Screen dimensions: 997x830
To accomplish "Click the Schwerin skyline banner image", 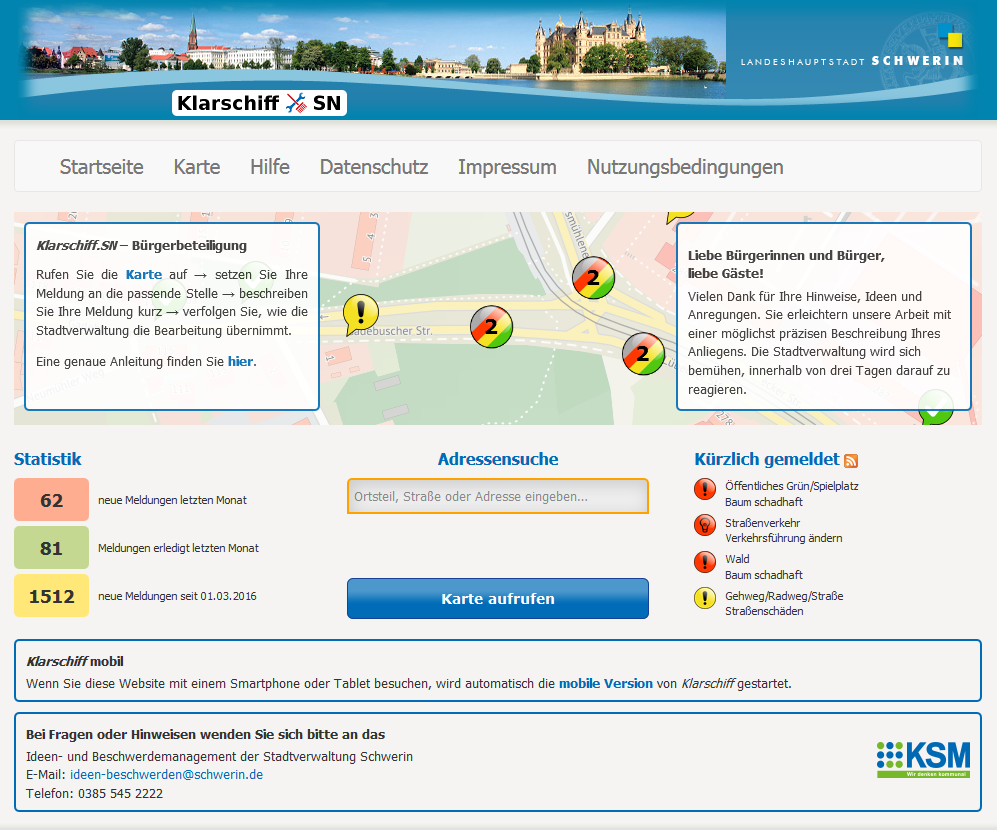I will click(374, 51).
